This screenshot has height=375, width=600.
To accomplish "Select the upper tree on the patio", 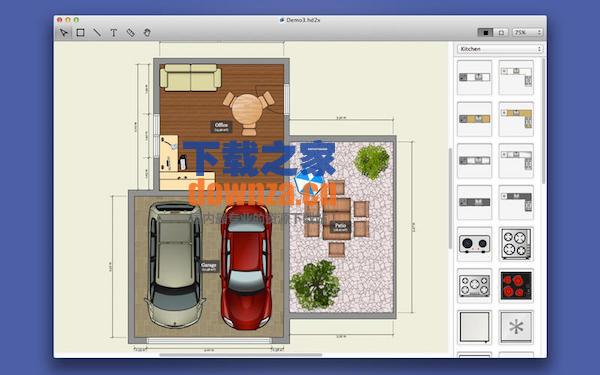I will [372, 162].
